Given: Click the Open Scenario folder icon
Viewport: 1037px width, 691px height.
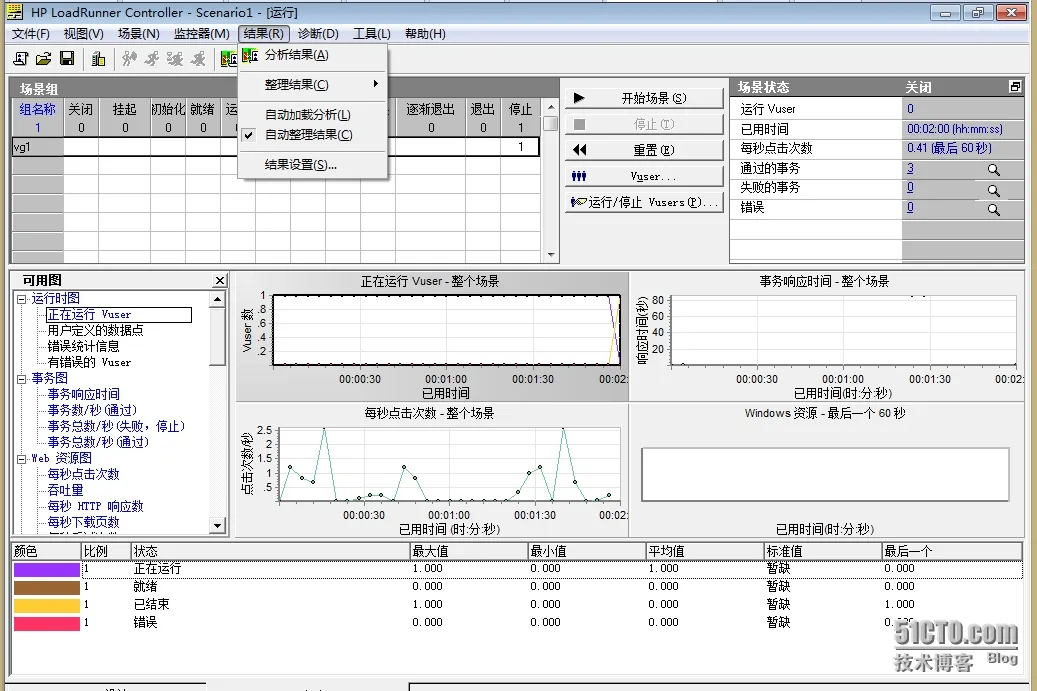Looking at the screenshot, I should [x=44, y=59].
